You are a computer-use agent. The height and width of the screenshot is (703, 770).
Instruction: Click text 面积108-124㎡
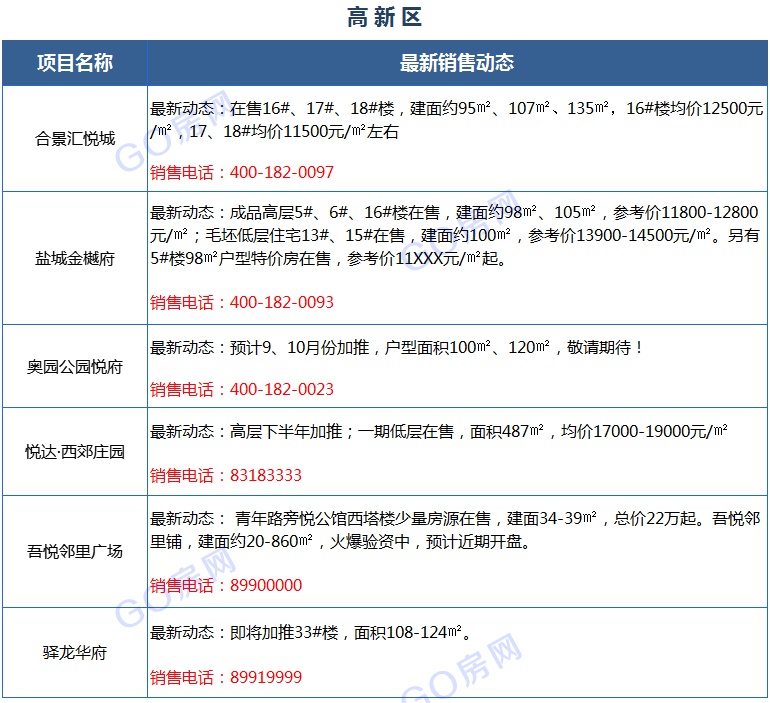point(408,632)
